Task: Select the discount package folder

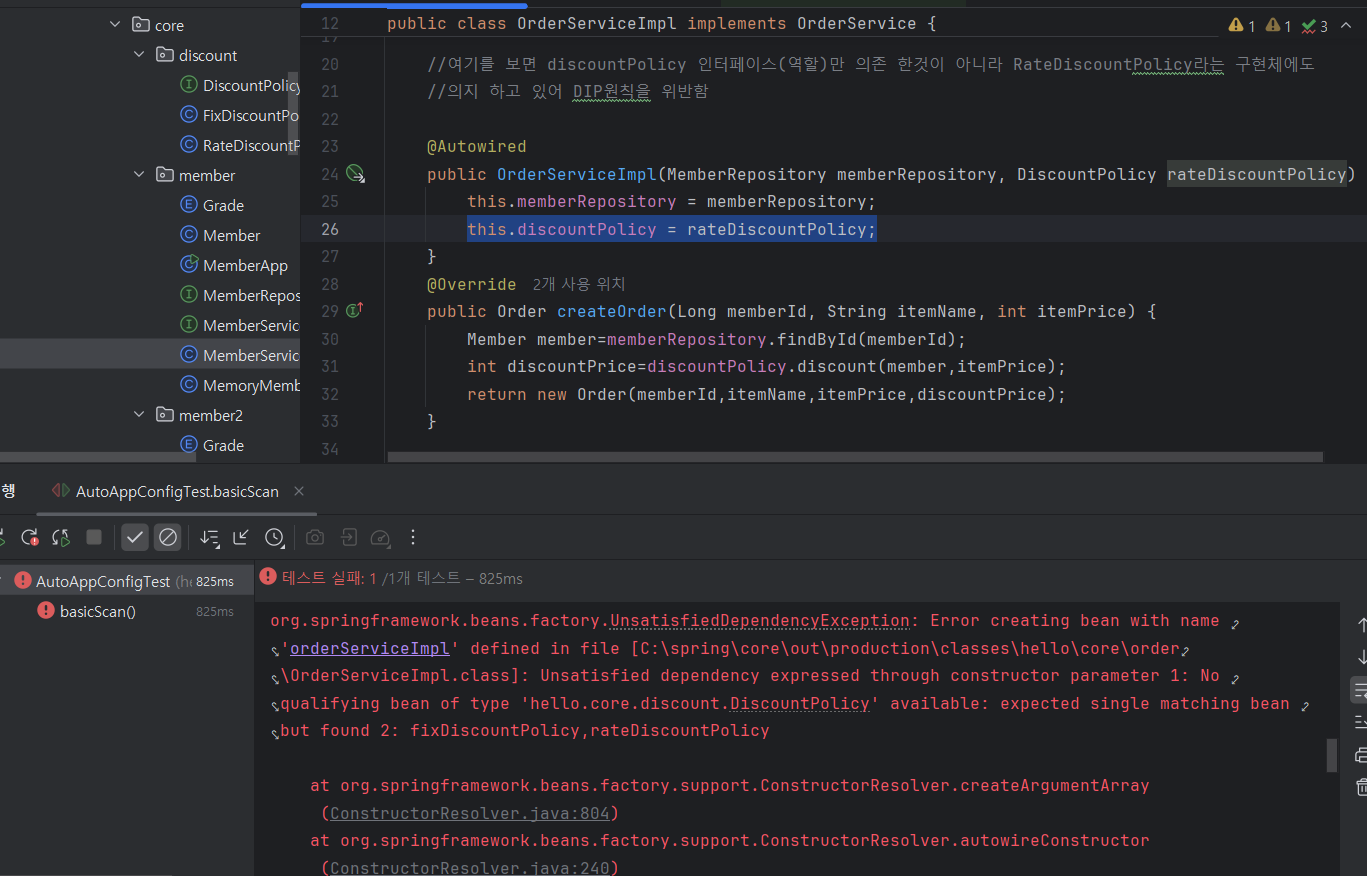Action: click(x=197, y=55)
